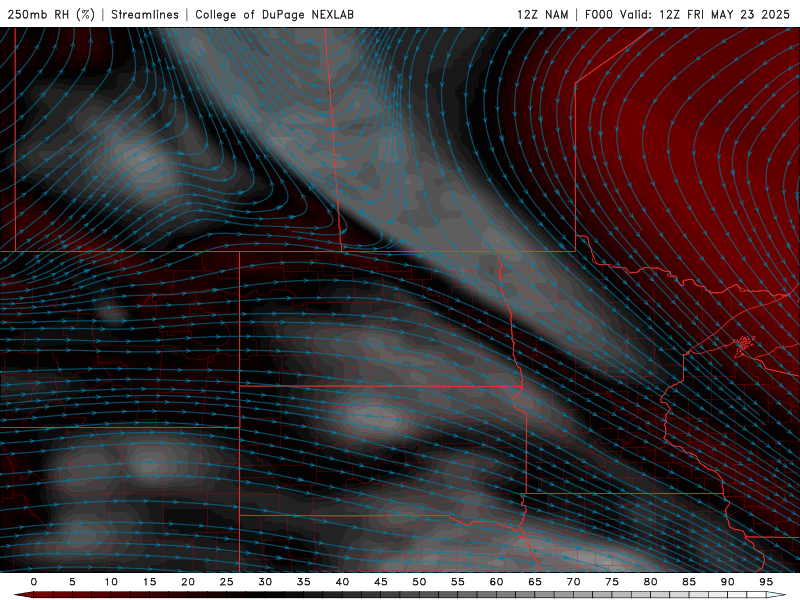Image resolution: width=800 pixels, height=600 pixels.
Task: Click the colorbar label "70"
Action: (x=573, y=582)
